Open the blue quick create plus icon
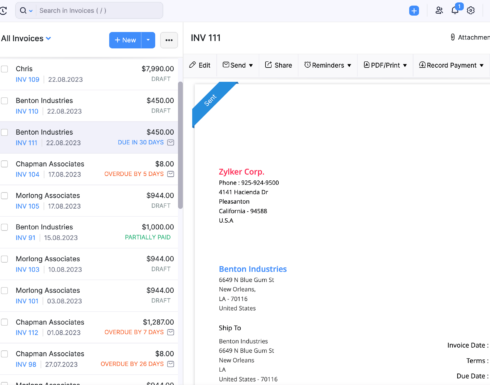Viewport: 490px width, 385px height. (x=414, y=11)
